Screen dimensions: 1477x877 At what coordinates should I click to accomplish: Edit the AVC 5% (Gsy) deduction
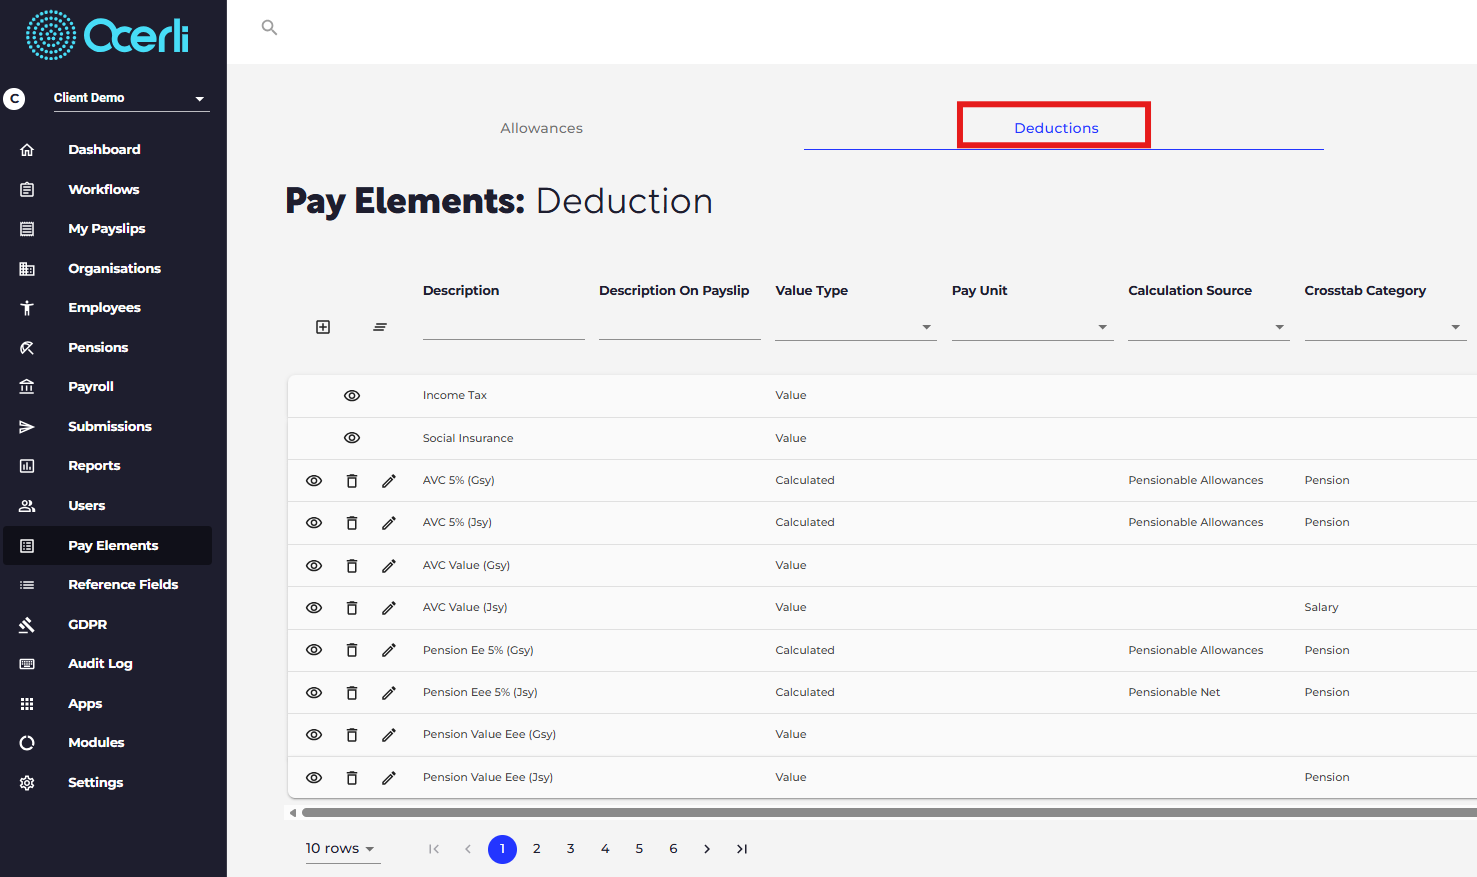click(x=389, y=481)
